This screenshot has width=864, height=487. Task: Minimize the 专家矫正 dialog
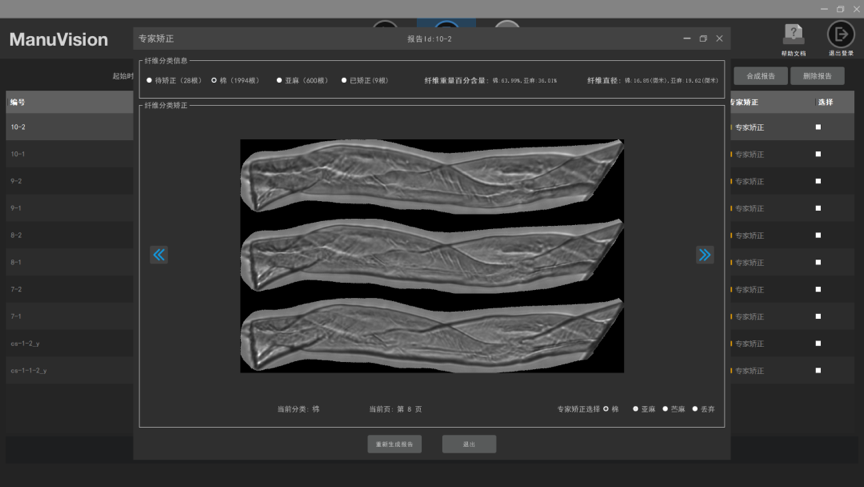(687, 39)
